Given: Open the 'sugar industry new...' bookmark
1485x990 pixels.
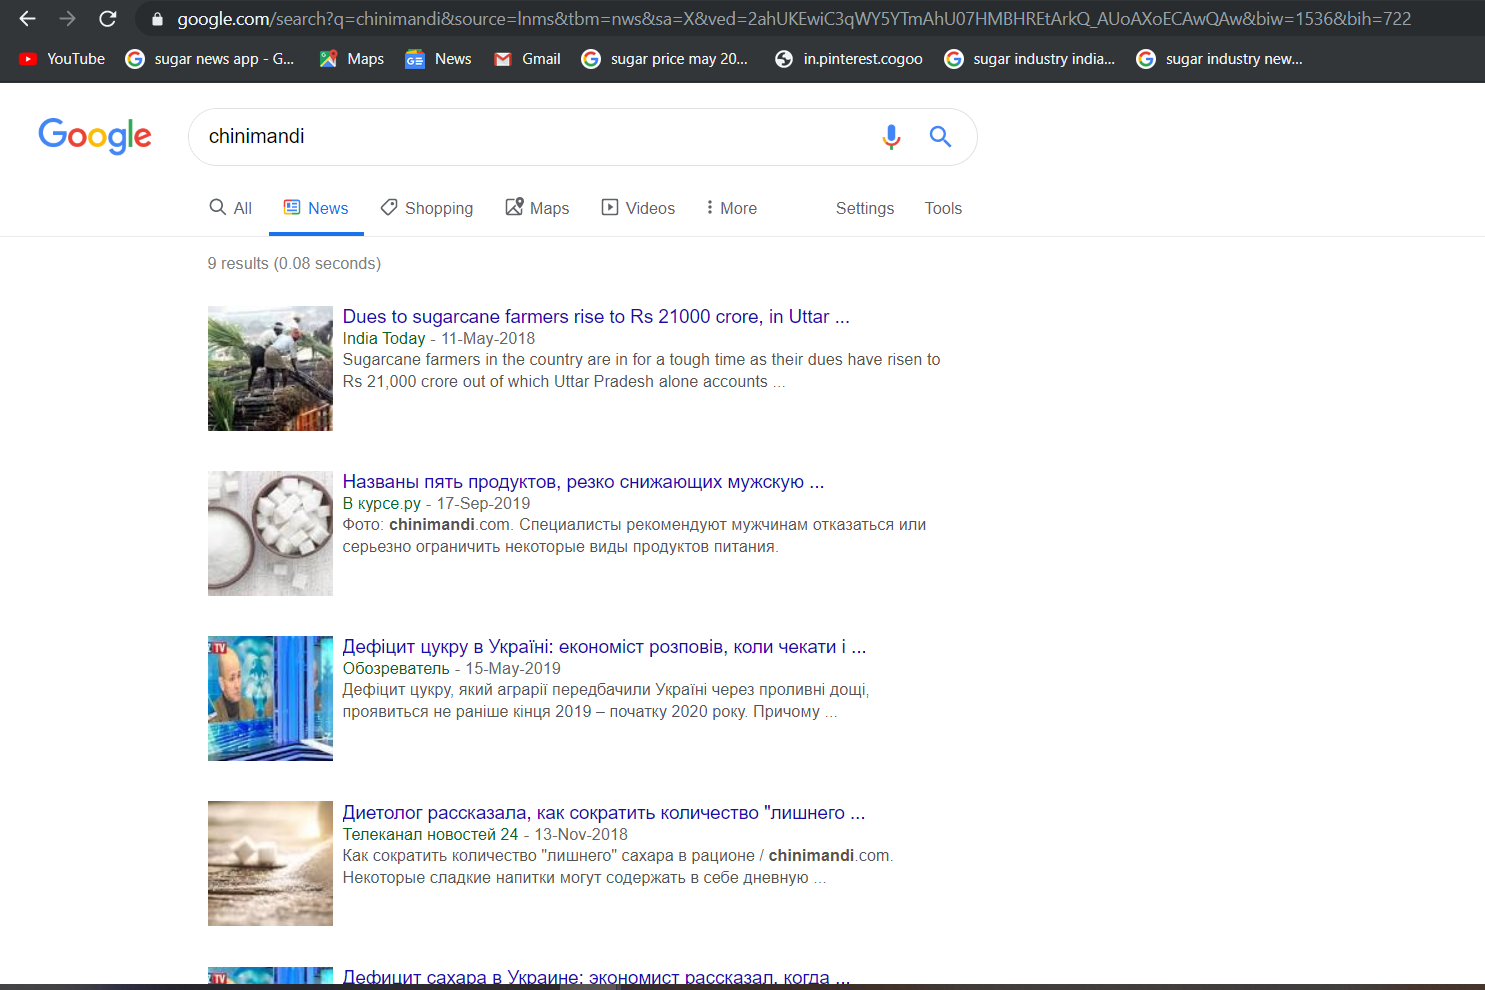Looking at the screenshot, I should (1220, 59).
